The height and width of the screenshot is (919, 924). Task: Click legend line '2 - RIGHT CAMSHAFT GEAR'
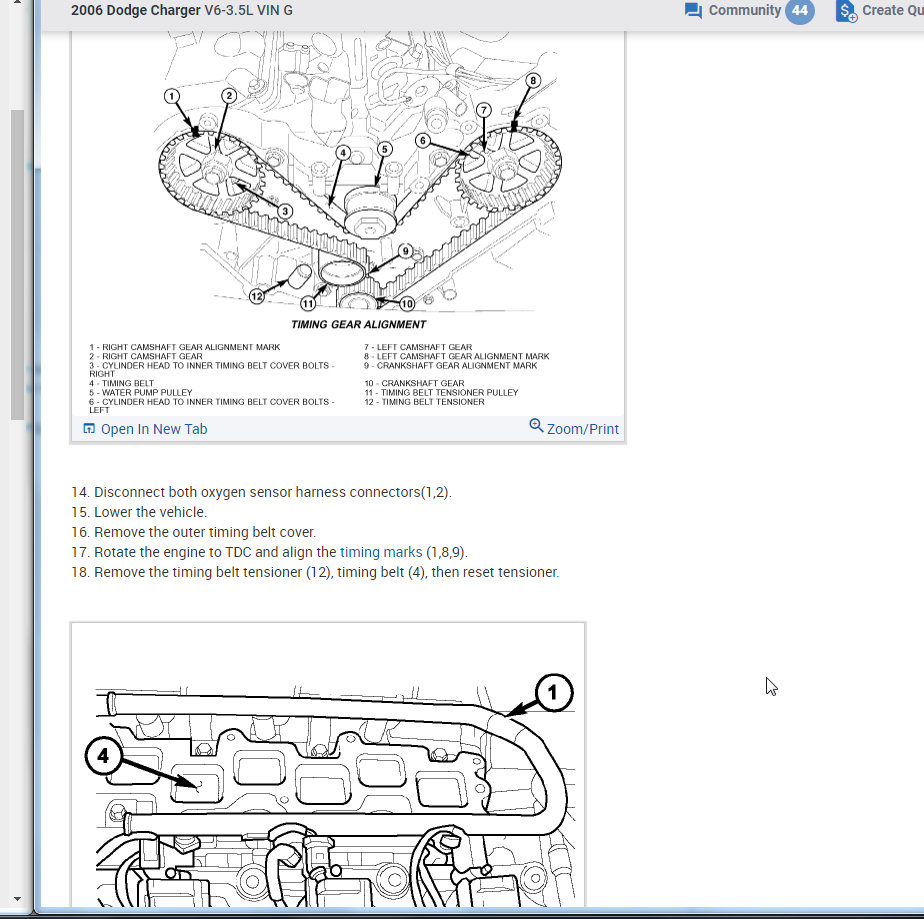146,356
